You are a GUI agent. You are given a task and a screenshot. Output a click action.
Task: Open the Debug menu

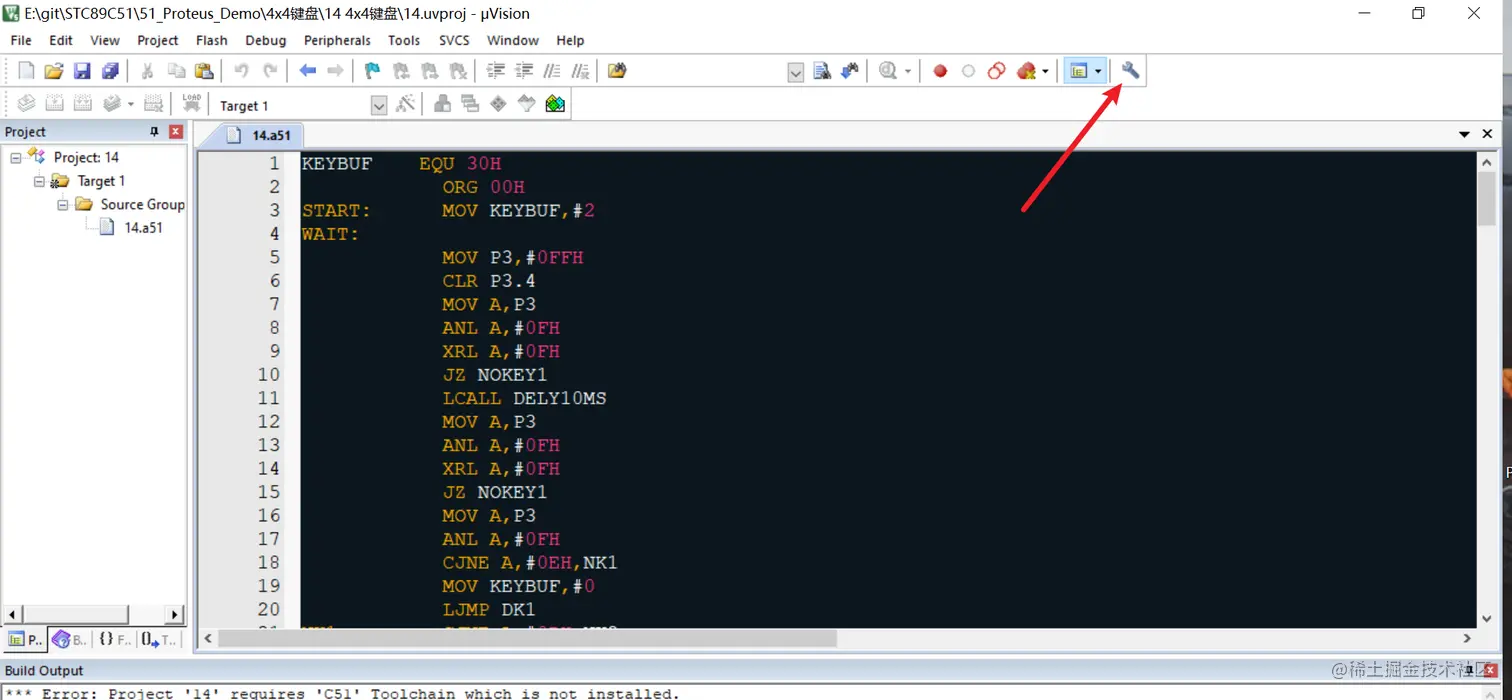tap(266, 41)
